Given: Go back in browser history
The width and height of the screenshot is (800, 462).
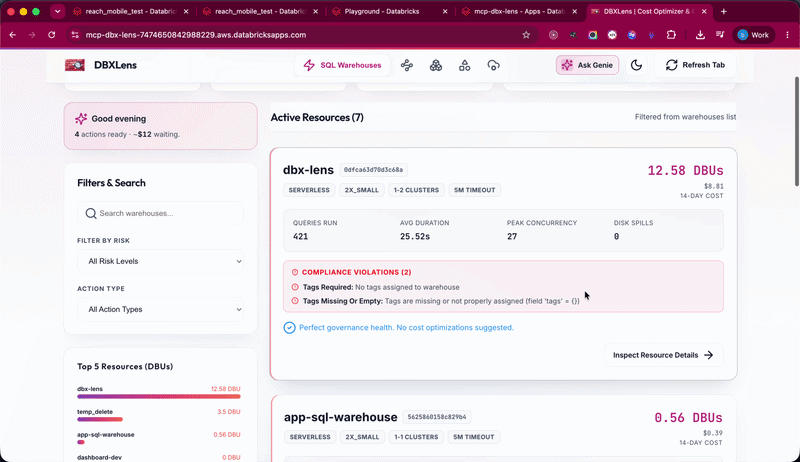Looking at the screenshot, I should (x=13, y=35).
